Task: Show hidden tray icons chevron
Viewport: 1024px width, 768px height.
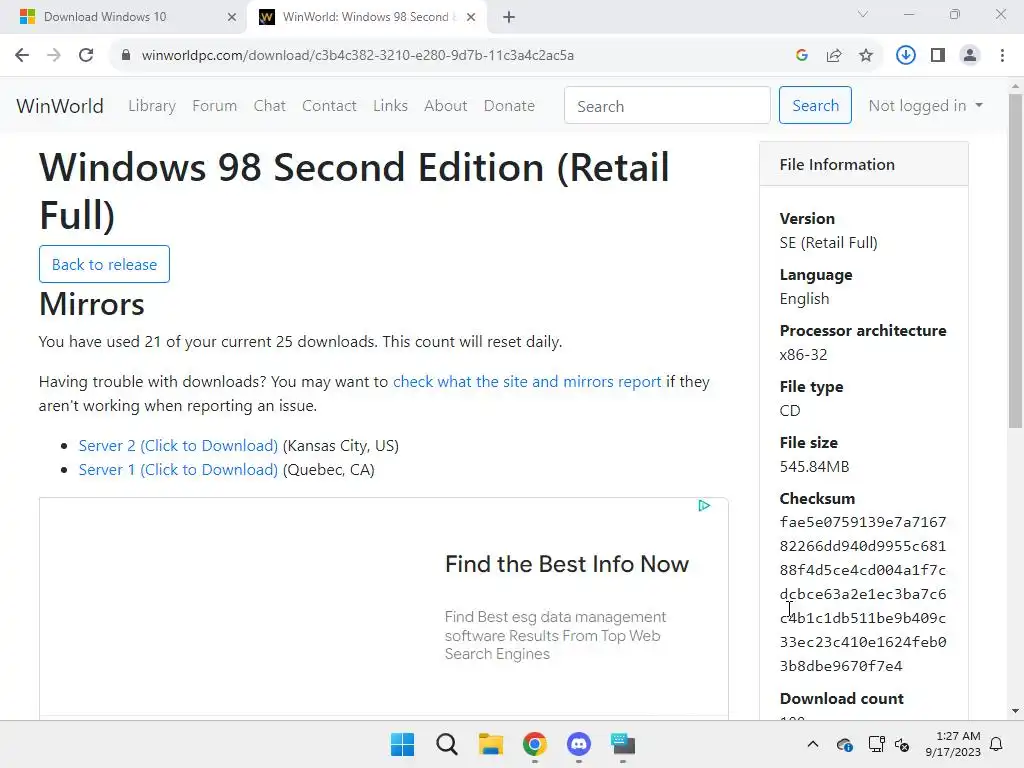Action: pos(812,744)
